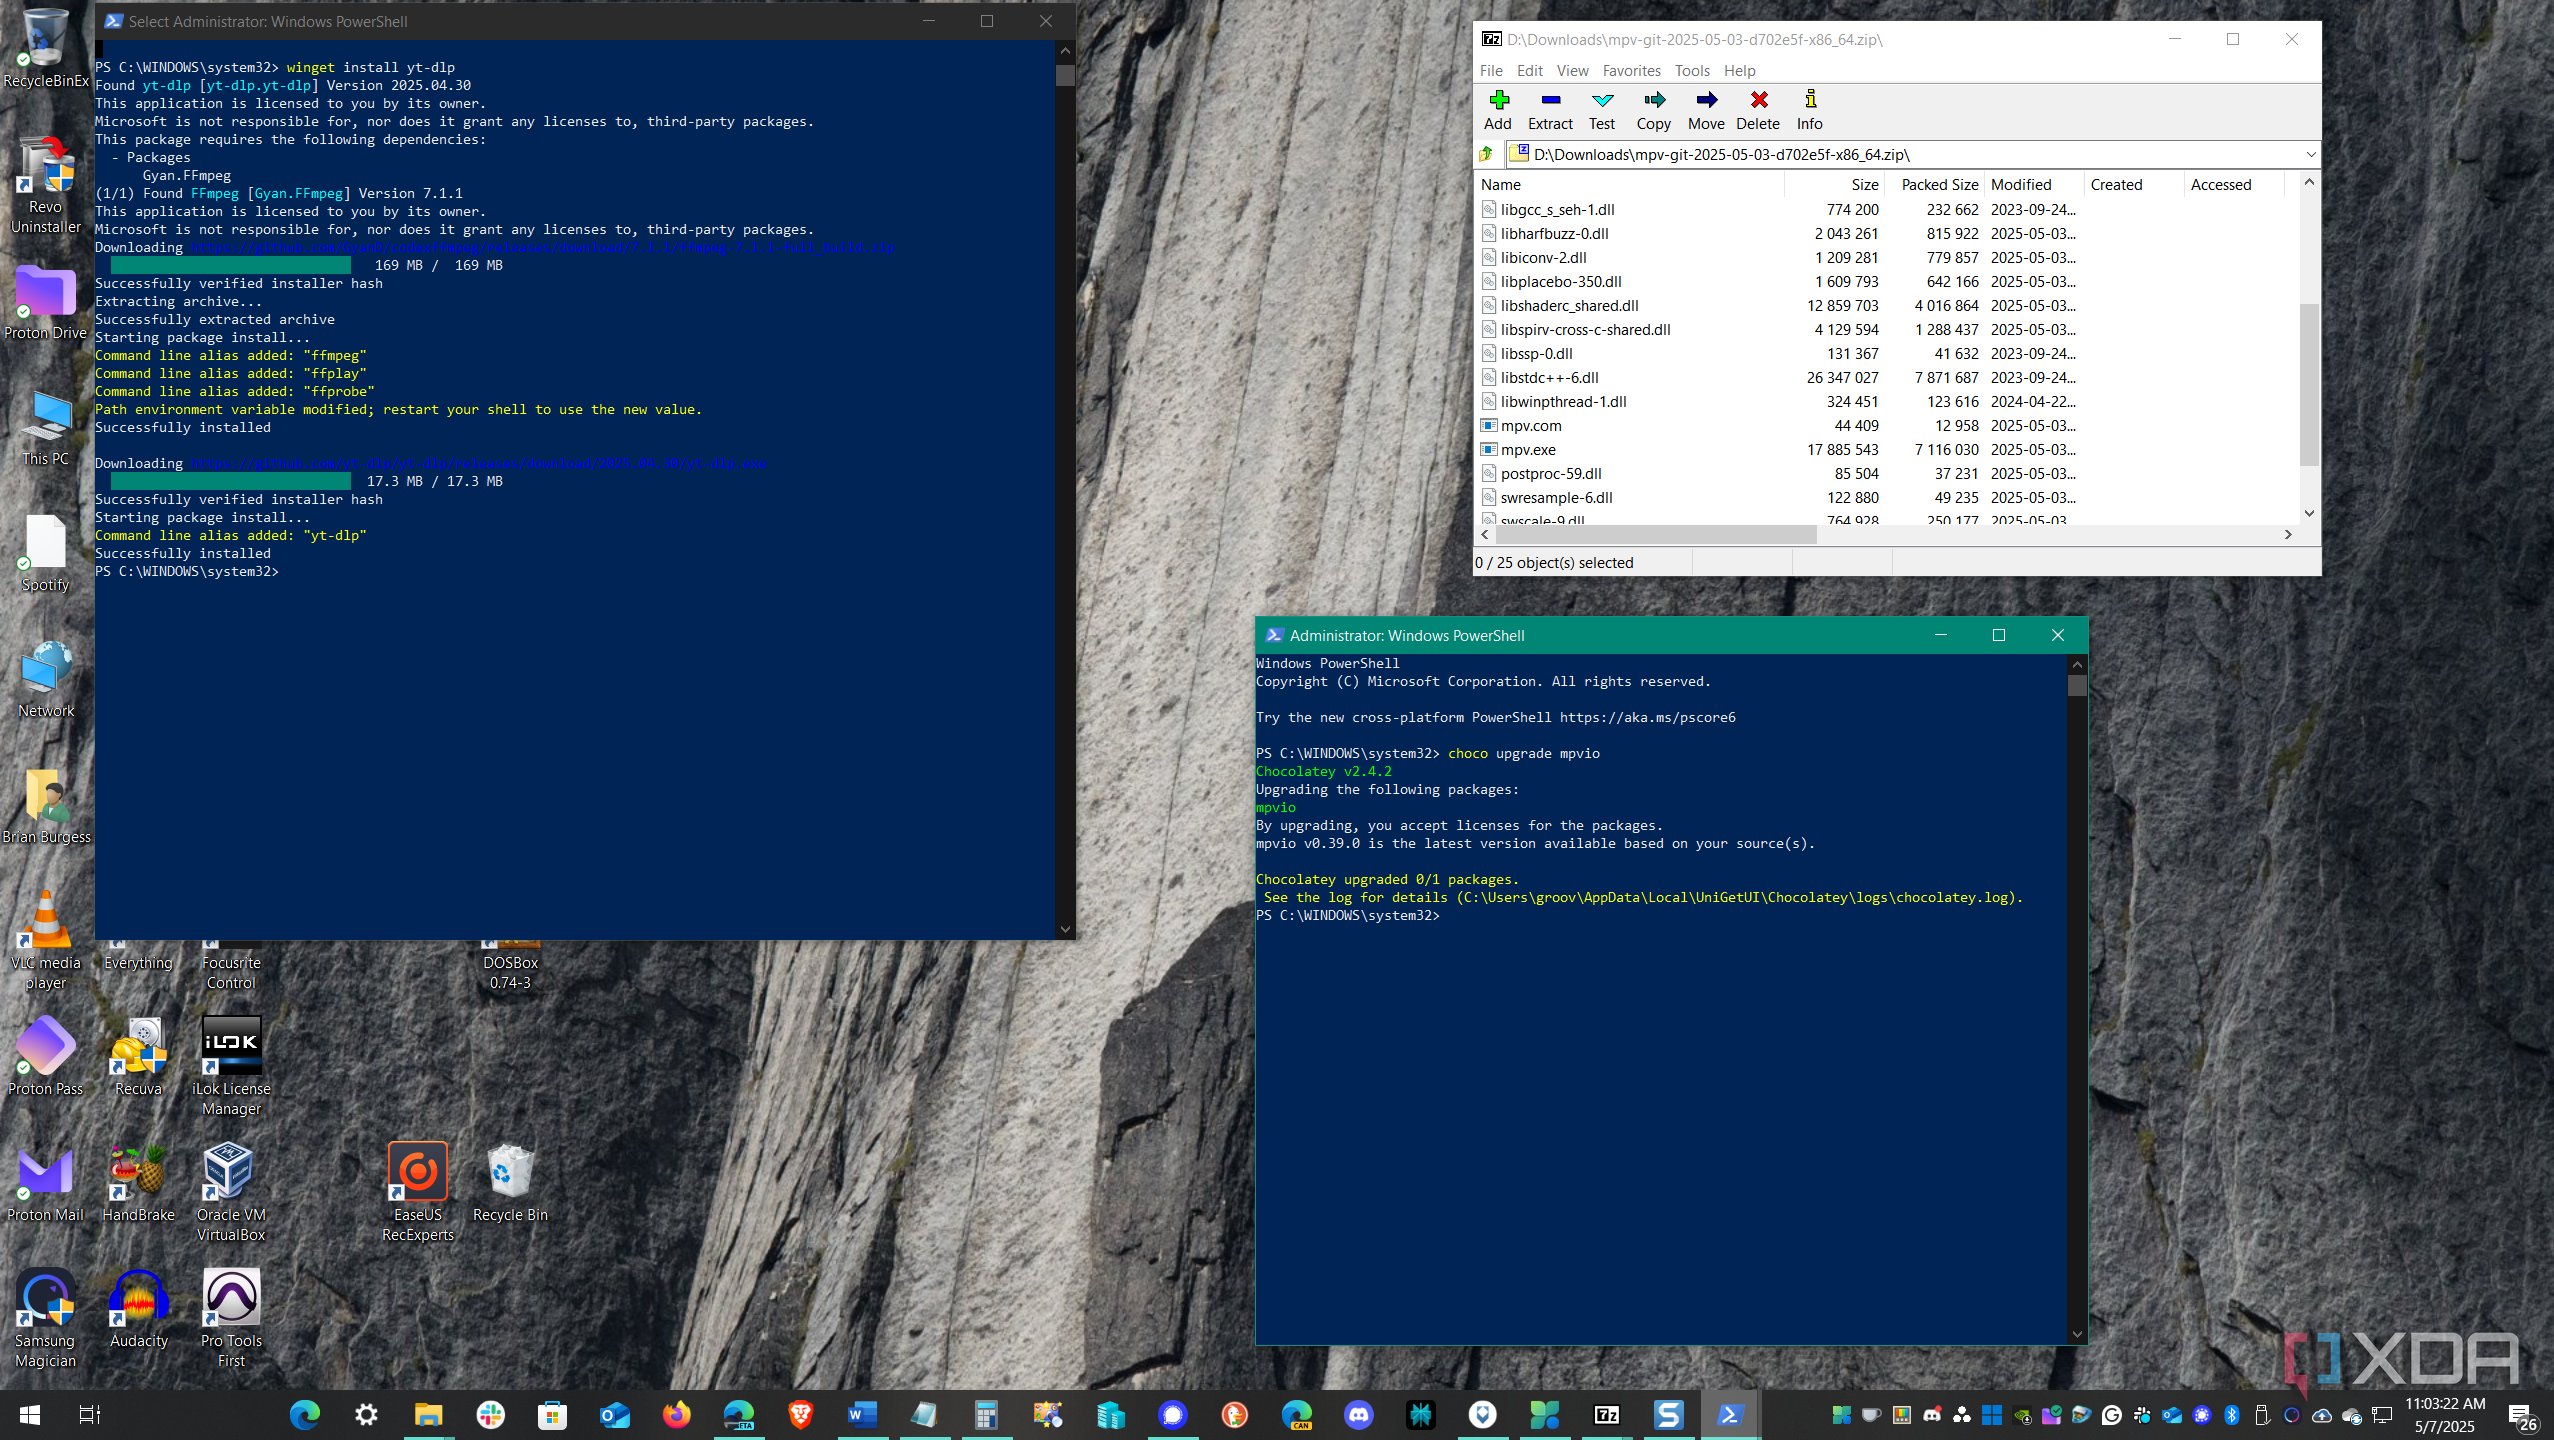The height and width of the screenshot is (1440, 2554).
Task: Select the Oracle VM VirtualBox icon
Action: click(231, 1192)
